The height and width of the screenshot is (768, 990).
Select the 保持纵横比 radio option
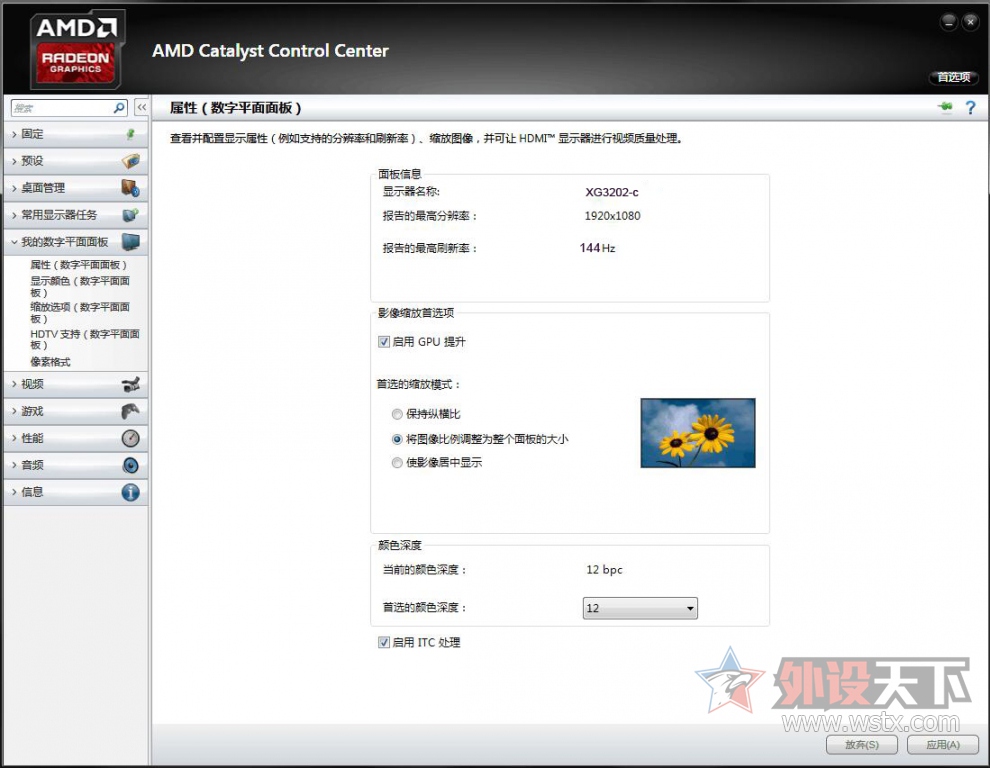tap(397, 414)
